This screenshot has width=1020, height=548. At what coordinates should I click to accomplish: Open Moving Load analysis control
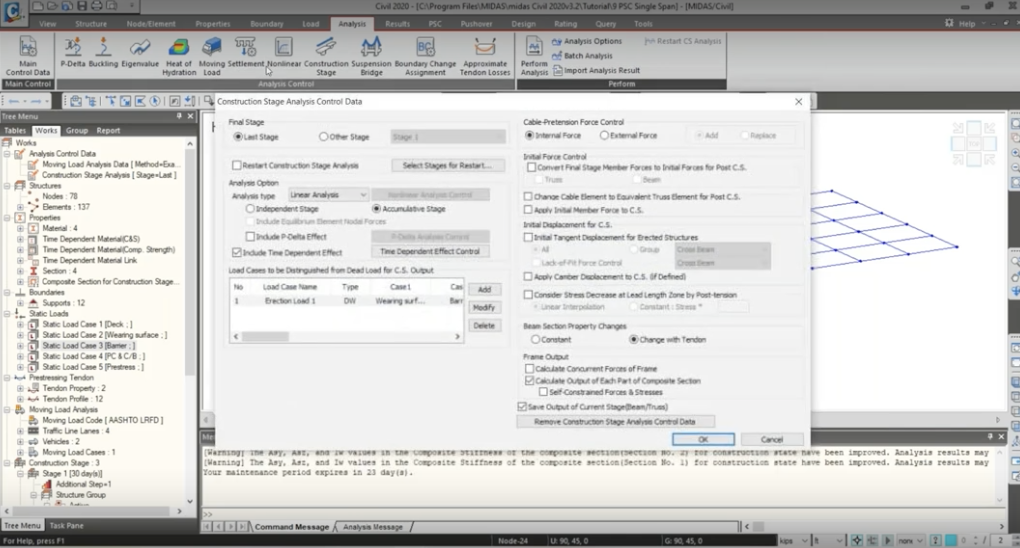point(211,57)
